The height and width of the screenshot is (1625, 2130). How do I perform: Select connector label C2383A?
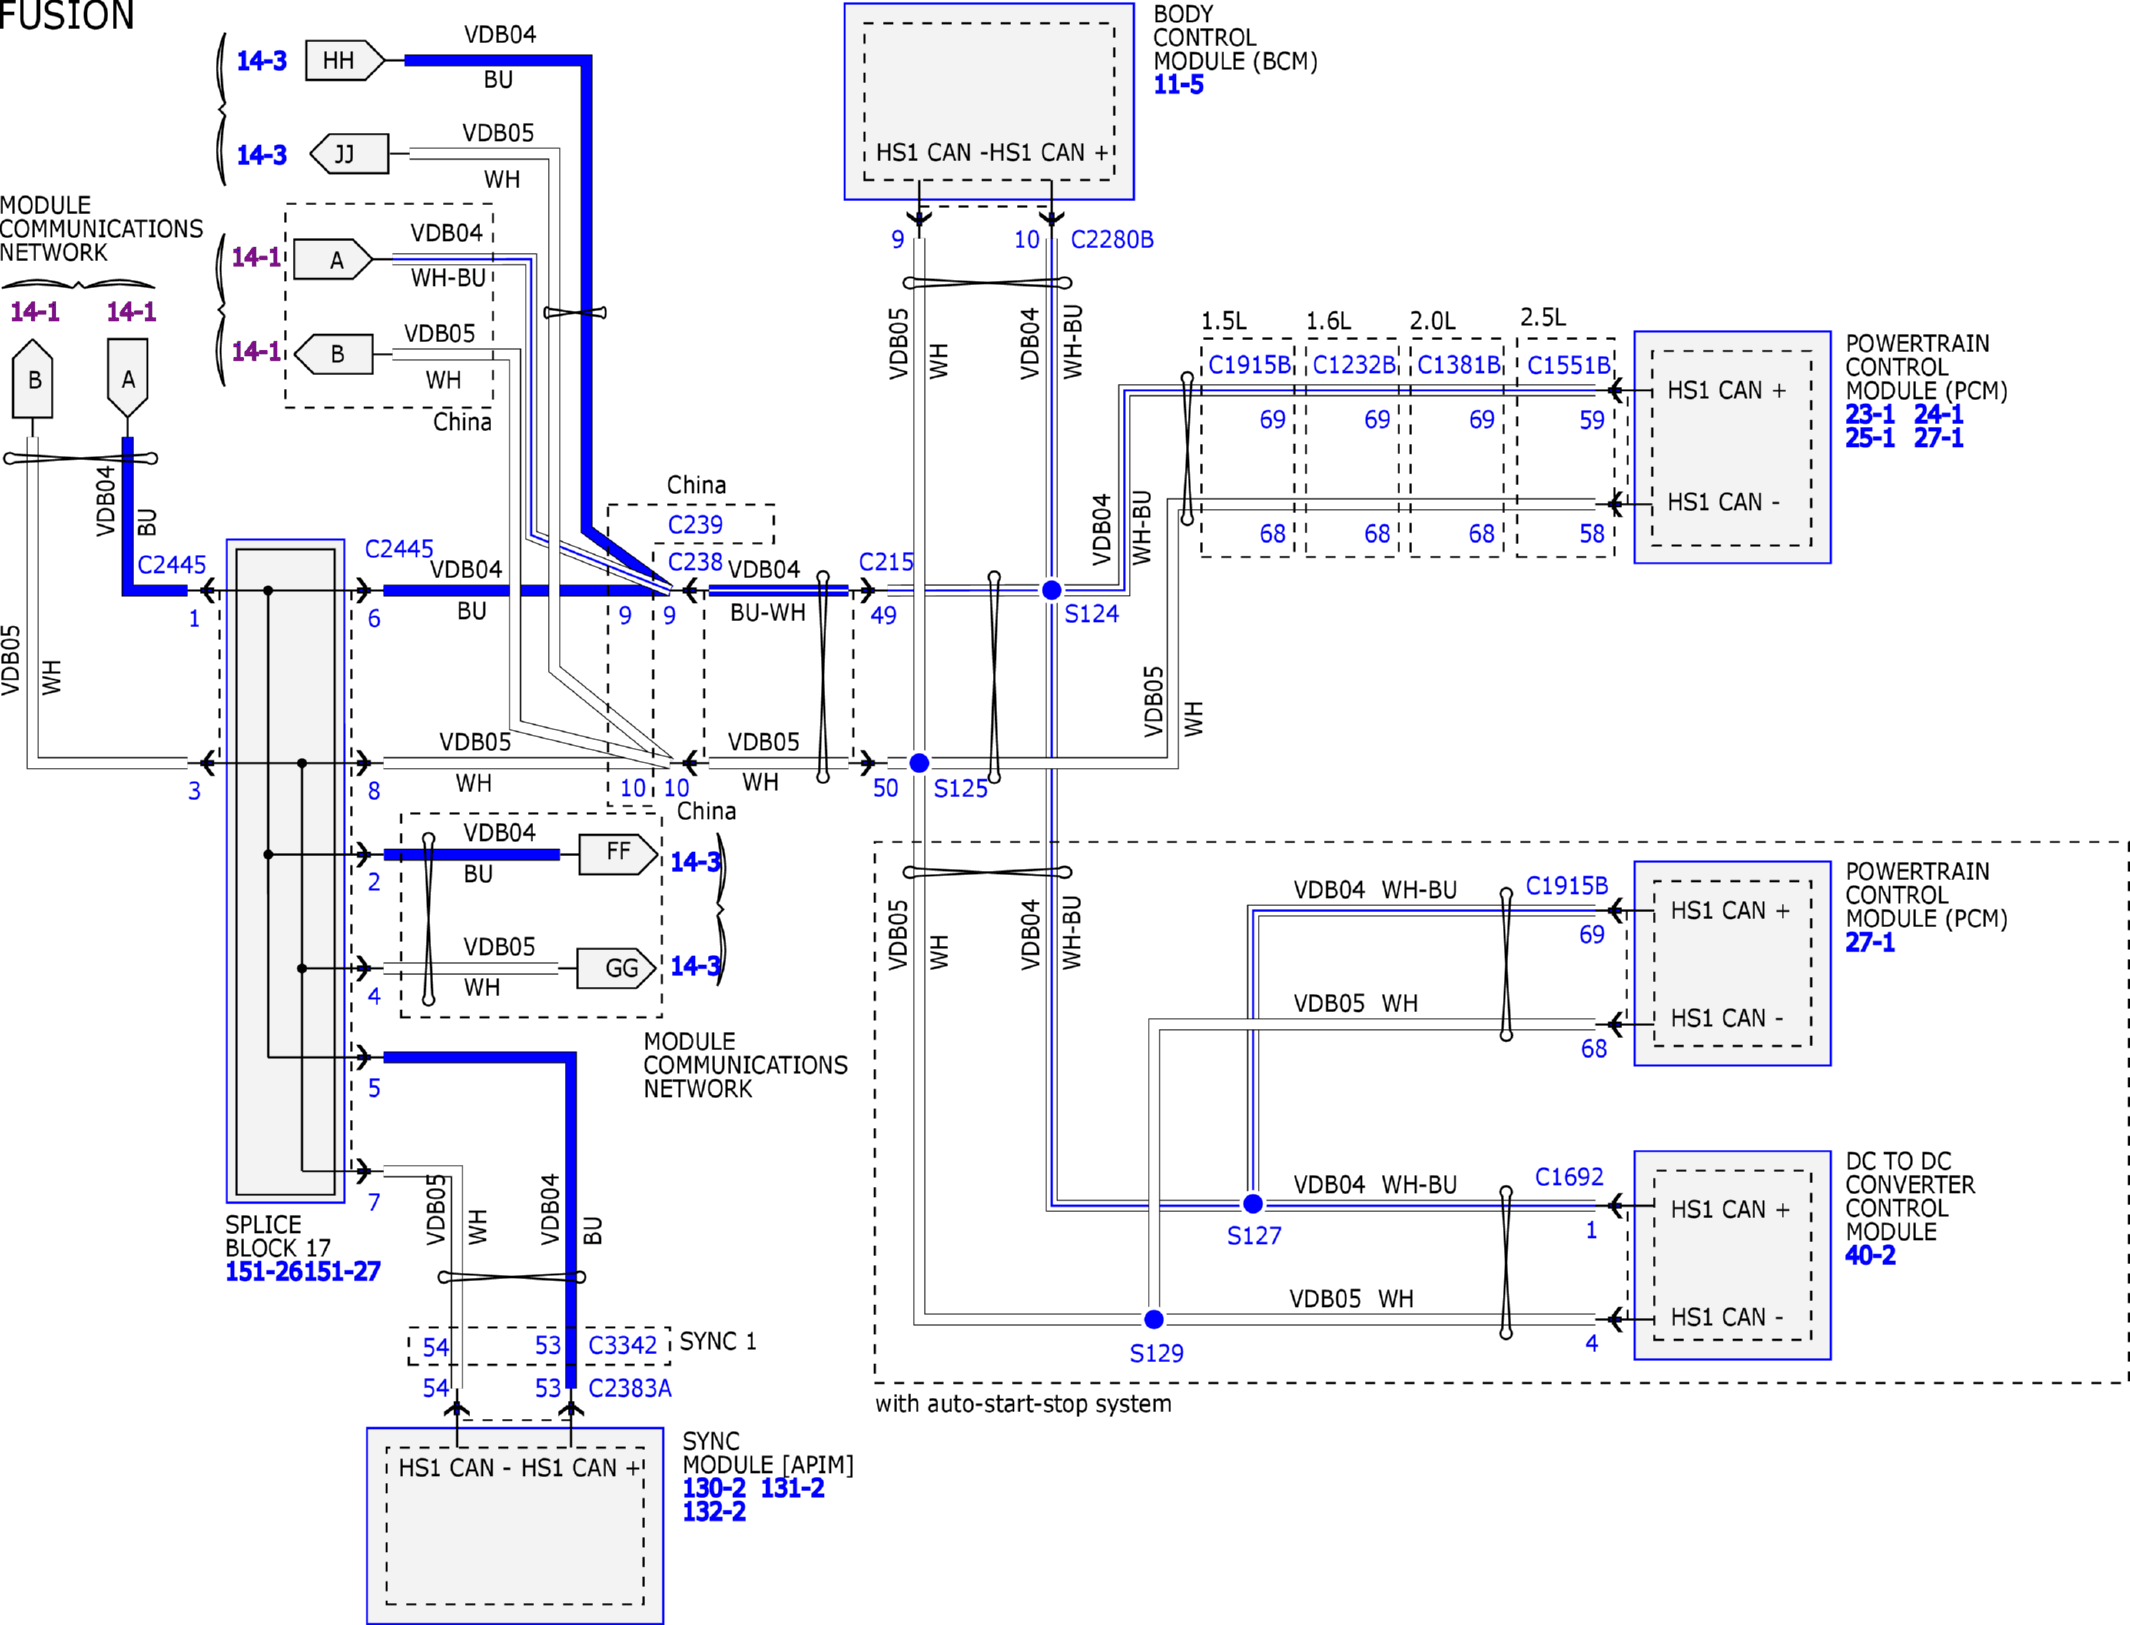click(630, 1388)
